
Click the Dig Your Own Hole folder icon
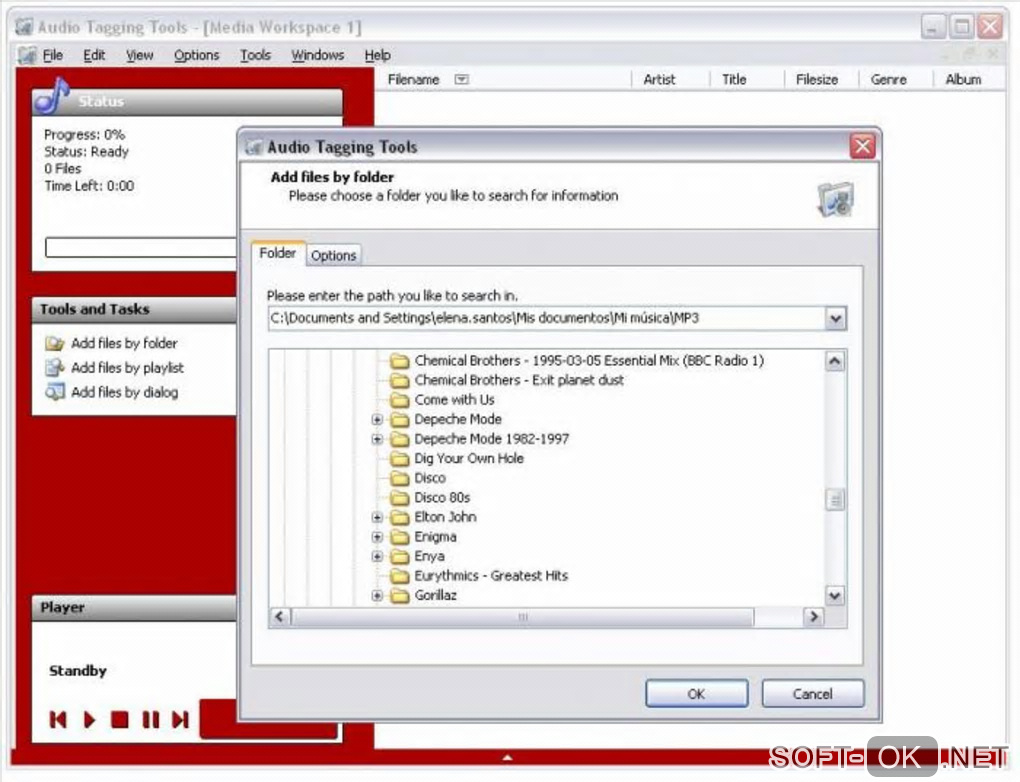pos(399,459)
